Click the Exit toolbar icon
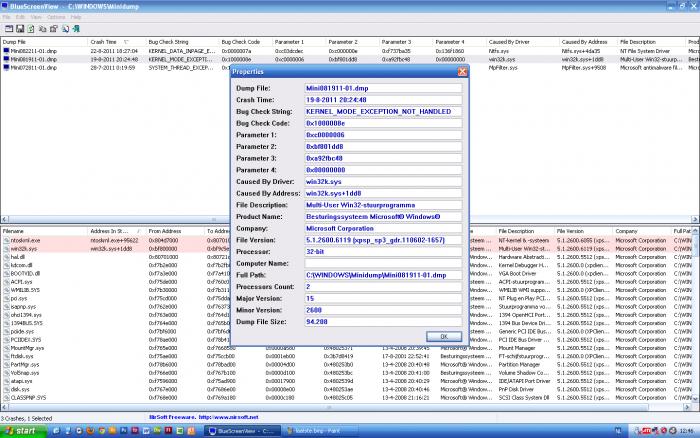The height and width of the screenshot is (438, 700). pos(76,29)
